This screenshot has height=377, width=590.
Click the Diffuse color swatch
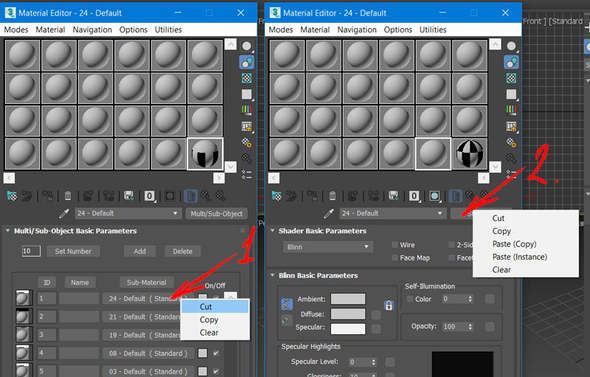tap(348, 314)
